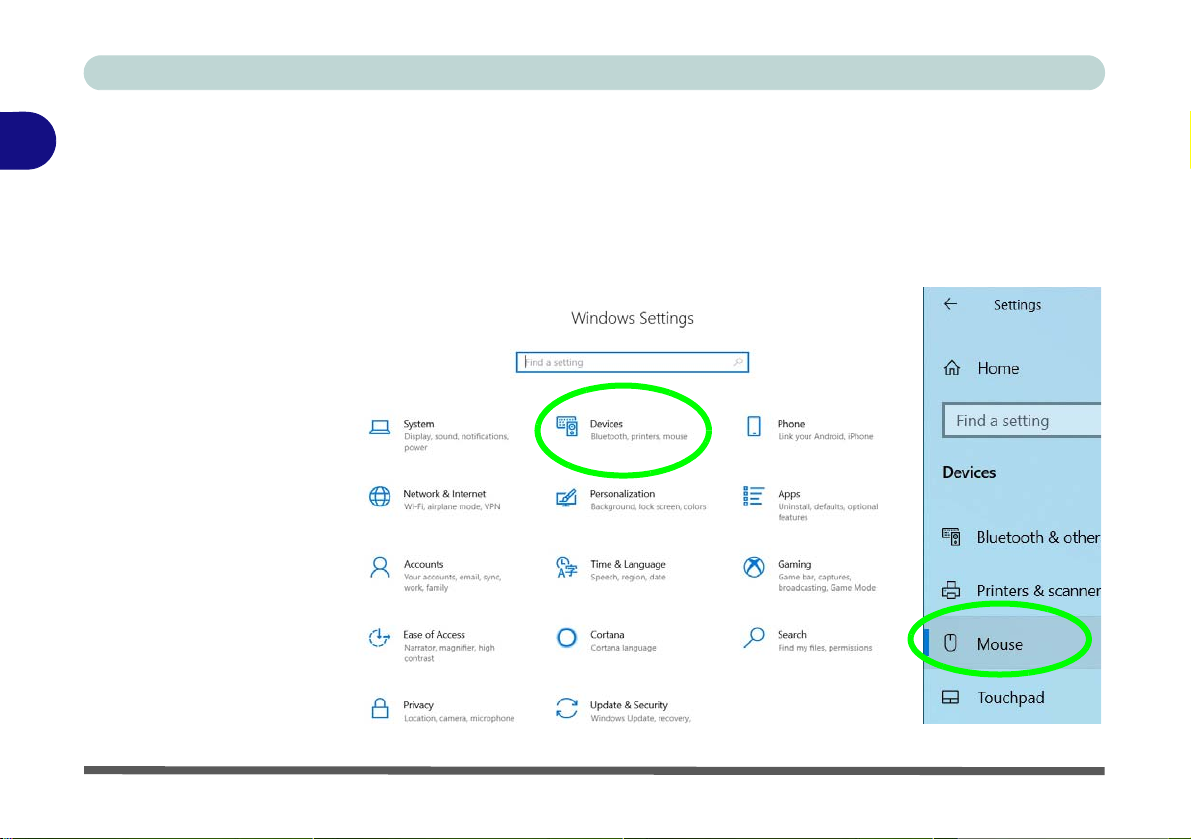
Task: Click the Bluetooth & other devices icon
Action: pyautogui.click(x=951, y=537)
